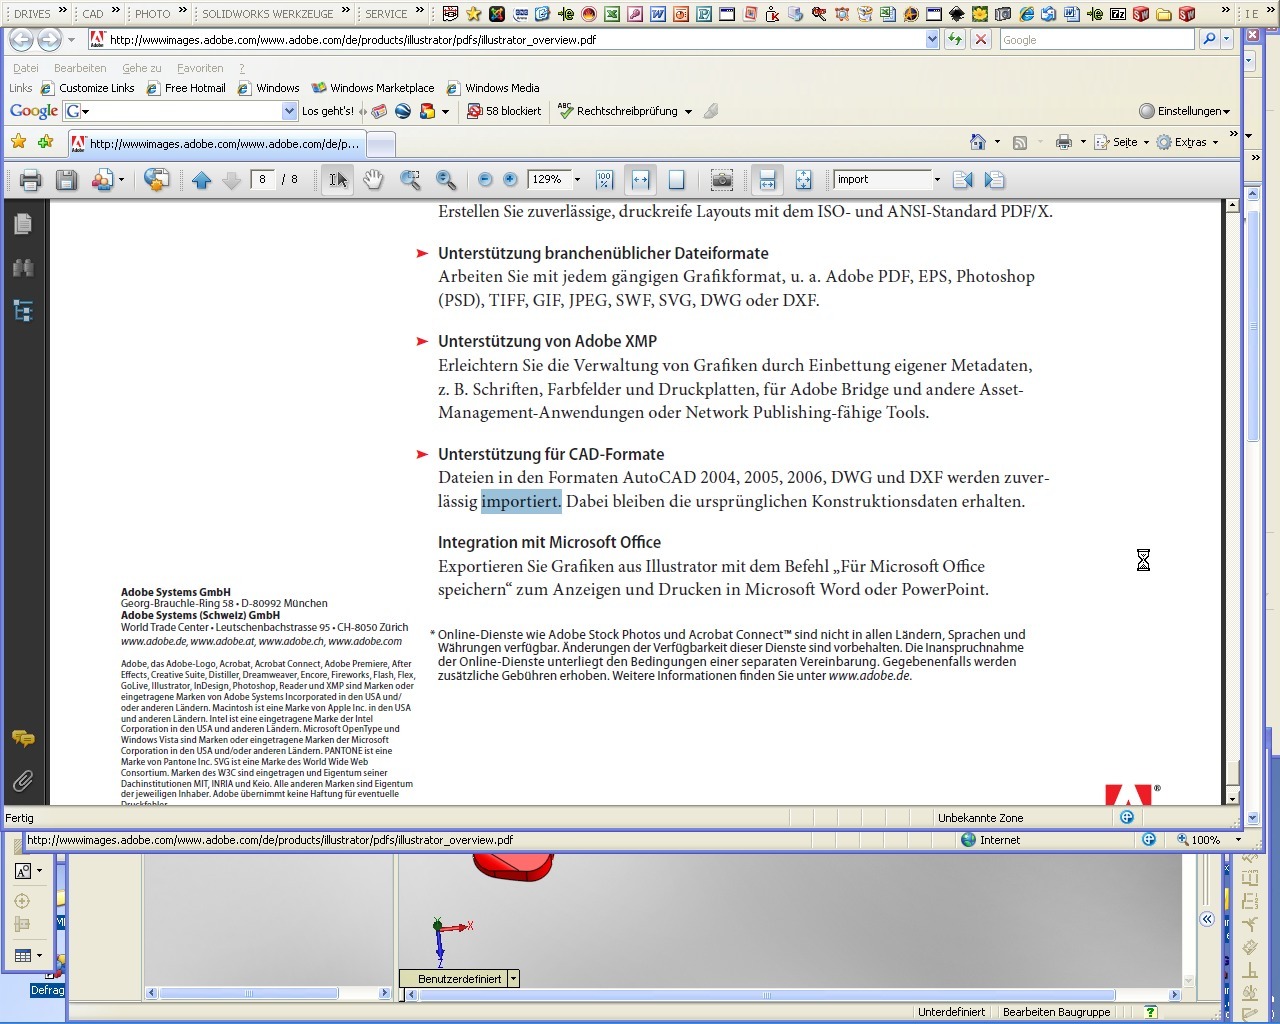The height and width of the screenshot is (1024, 1280).
Task: Print the PDF with Acrobat printer icon
Action: (31, 180)
